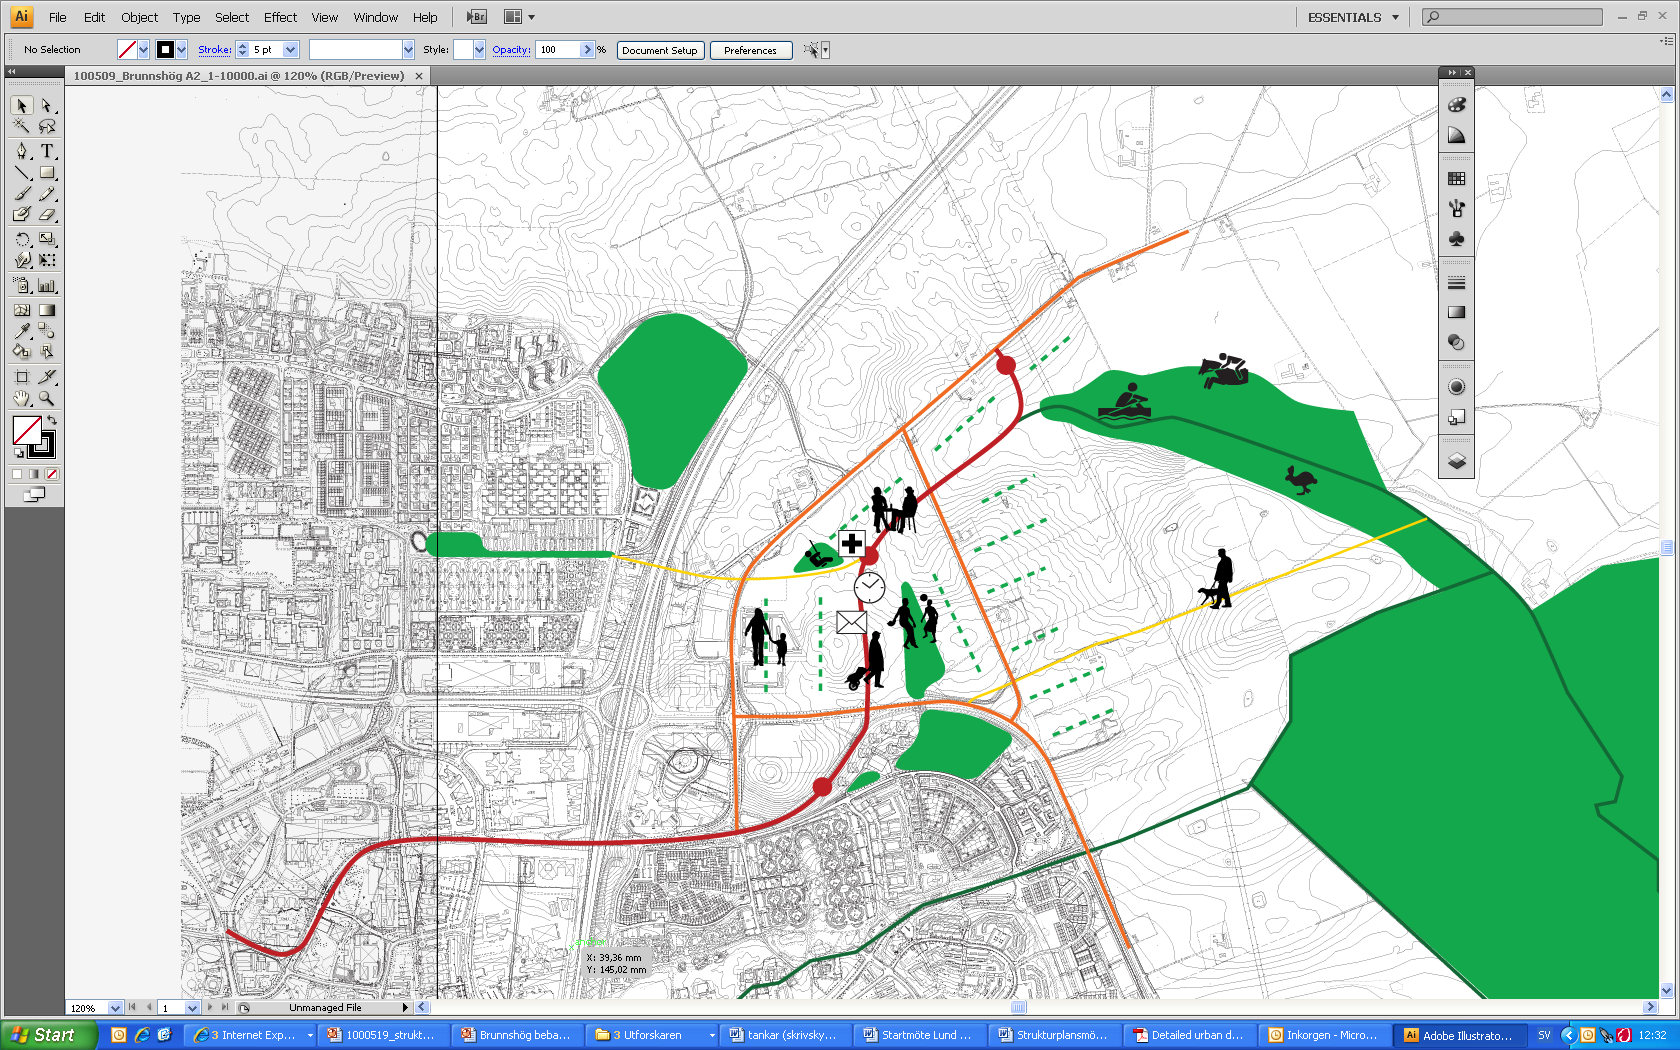
Task: Open the stroke color dropdown arrow
Action: point(181,49)
